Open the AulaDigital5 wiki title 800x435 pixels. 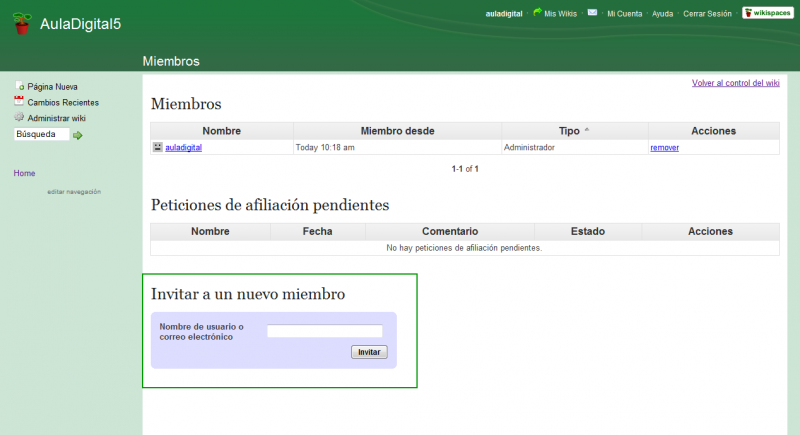point(81,24)
